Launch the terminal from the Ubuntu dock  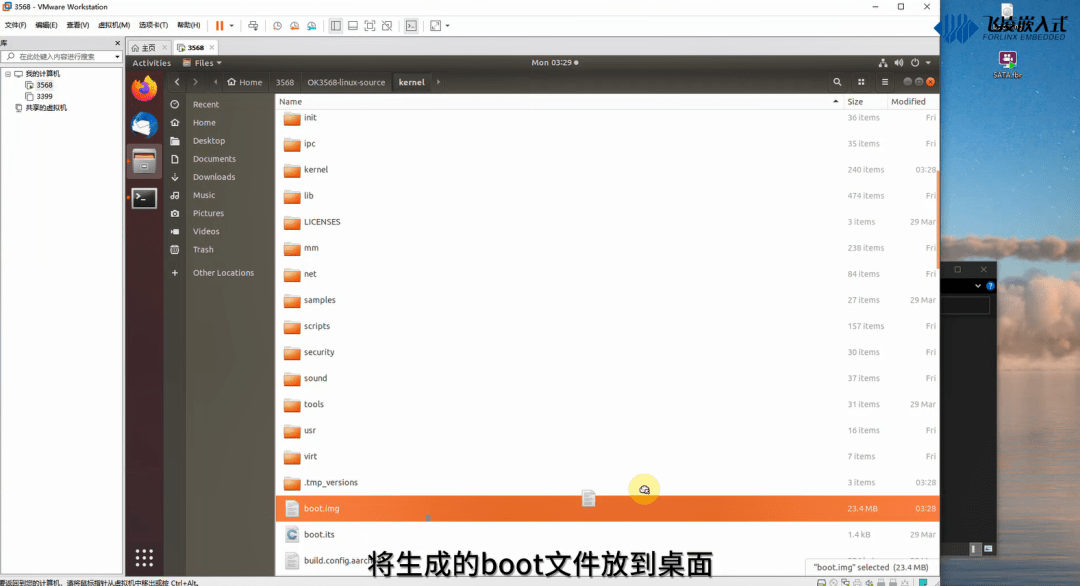click(x=144, y=198)
